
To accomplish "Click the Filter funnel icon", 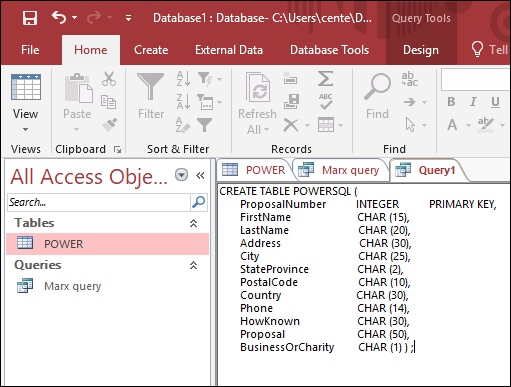I will (x=150, y=87).
